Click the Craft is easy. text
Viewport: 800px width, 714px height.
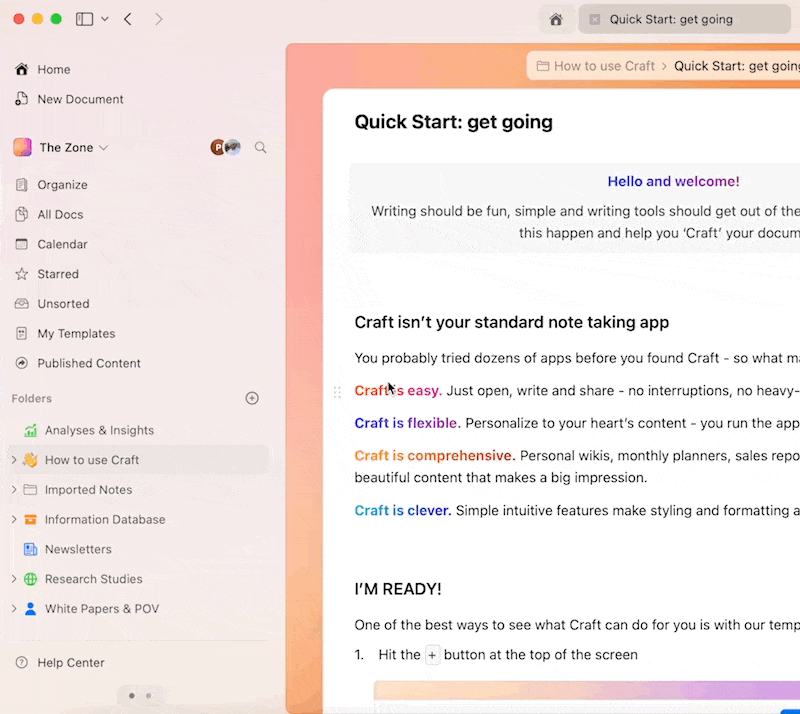[x=398, y=390]
